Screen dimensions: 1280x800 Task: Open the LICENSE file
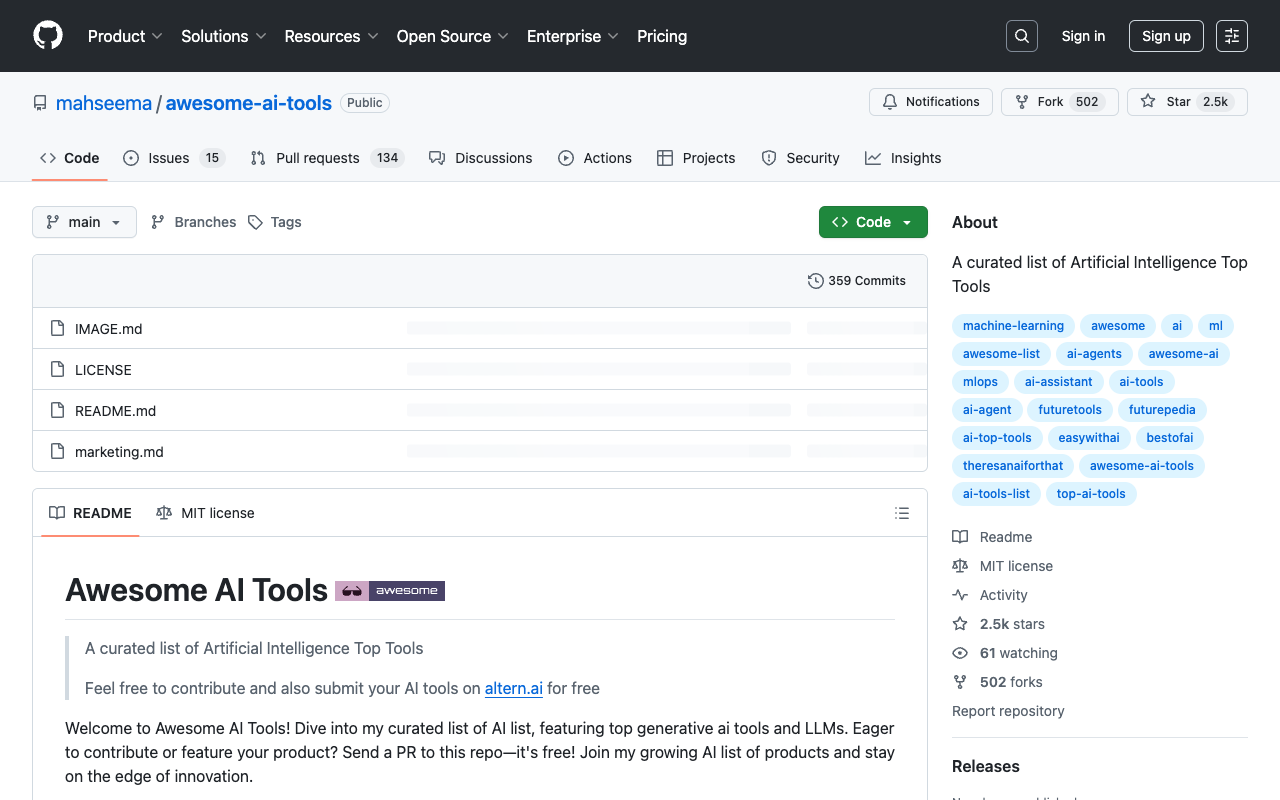pyautogui.click(x=103, y=370)
